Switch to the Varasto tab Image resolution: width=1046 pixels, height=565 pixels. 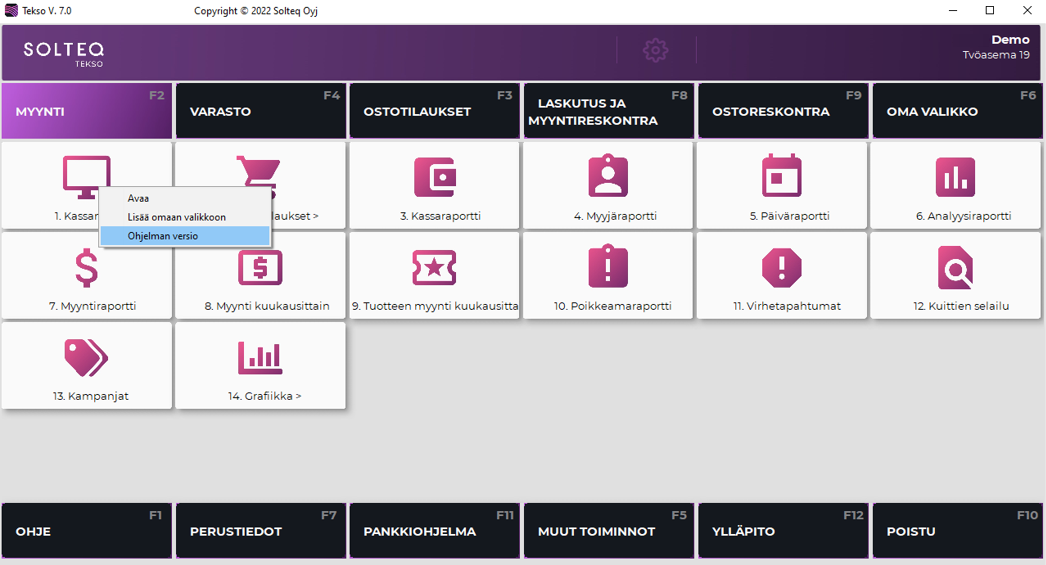coord(260,111)
